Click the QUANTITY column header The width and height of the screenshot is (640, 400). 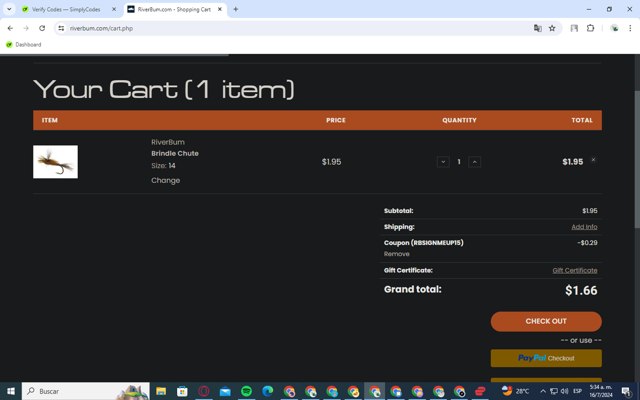point(459,120)
